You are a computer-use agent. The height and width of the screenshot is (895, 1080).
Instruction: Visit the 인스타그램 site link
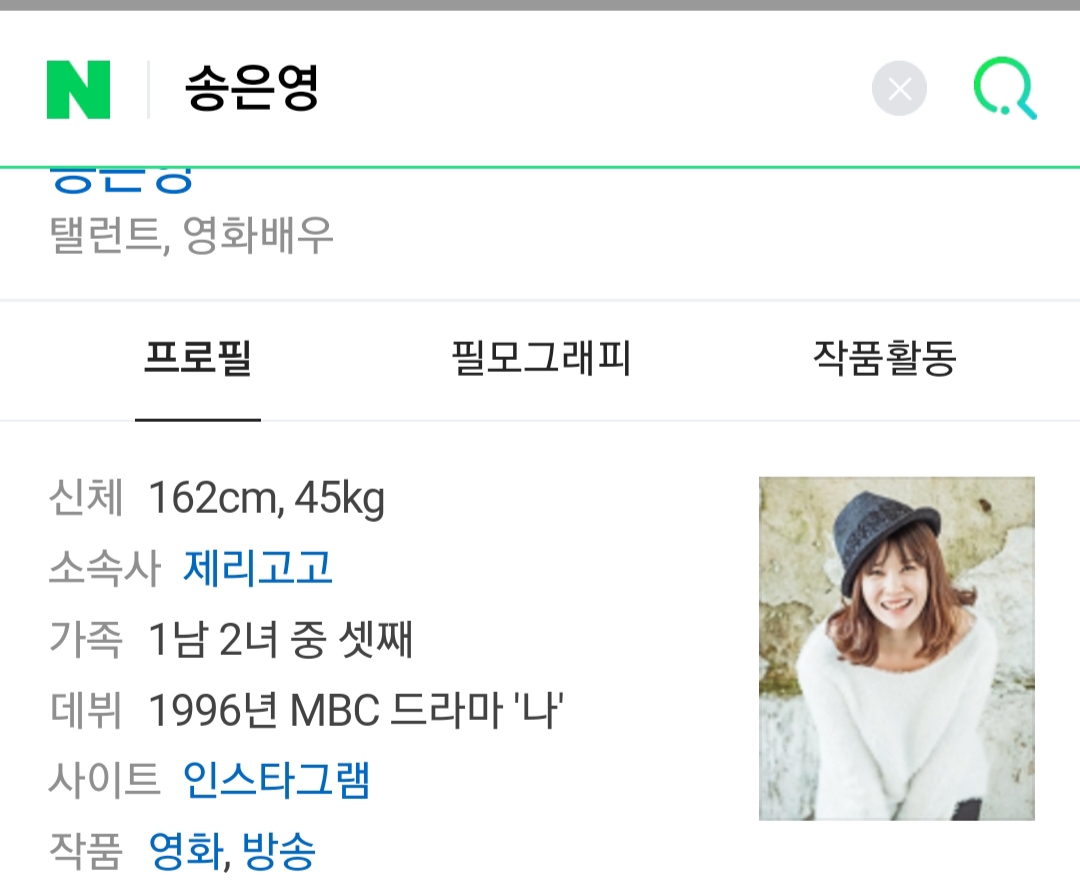276,780
